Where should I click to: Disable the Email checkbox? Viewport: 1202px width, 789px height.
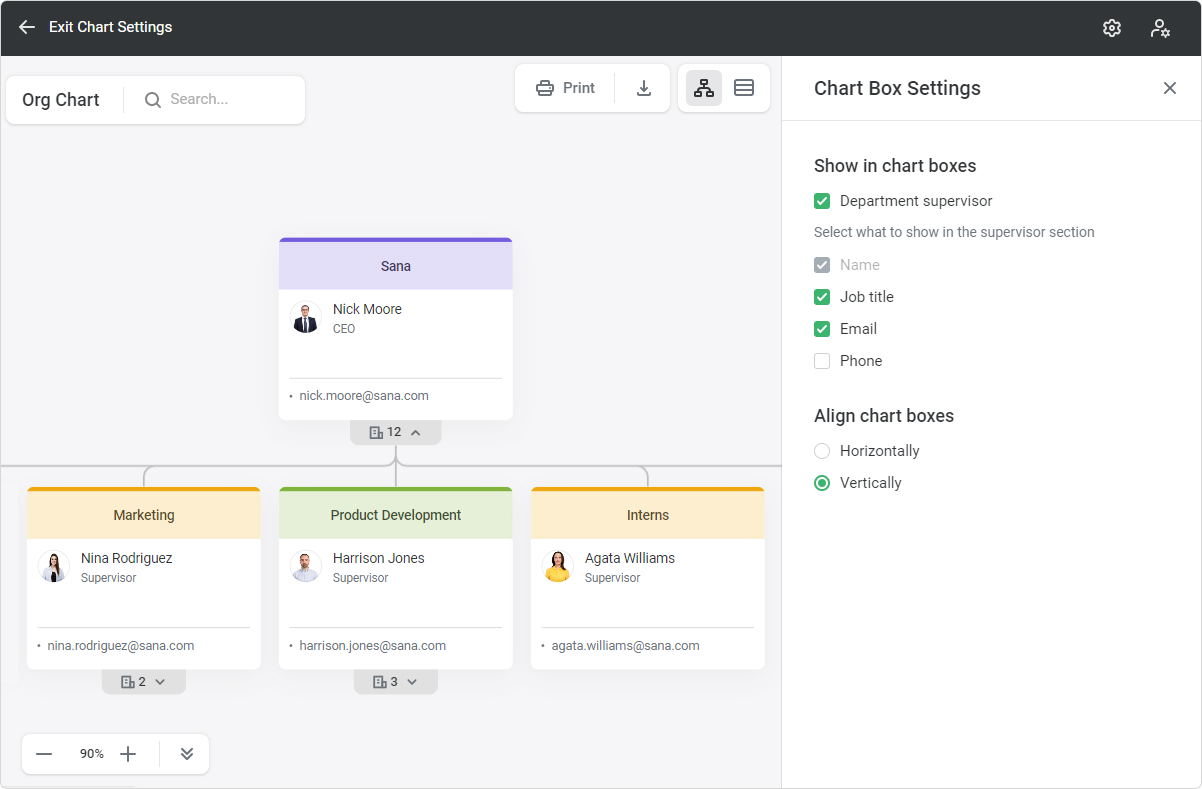tap(821, 328)
